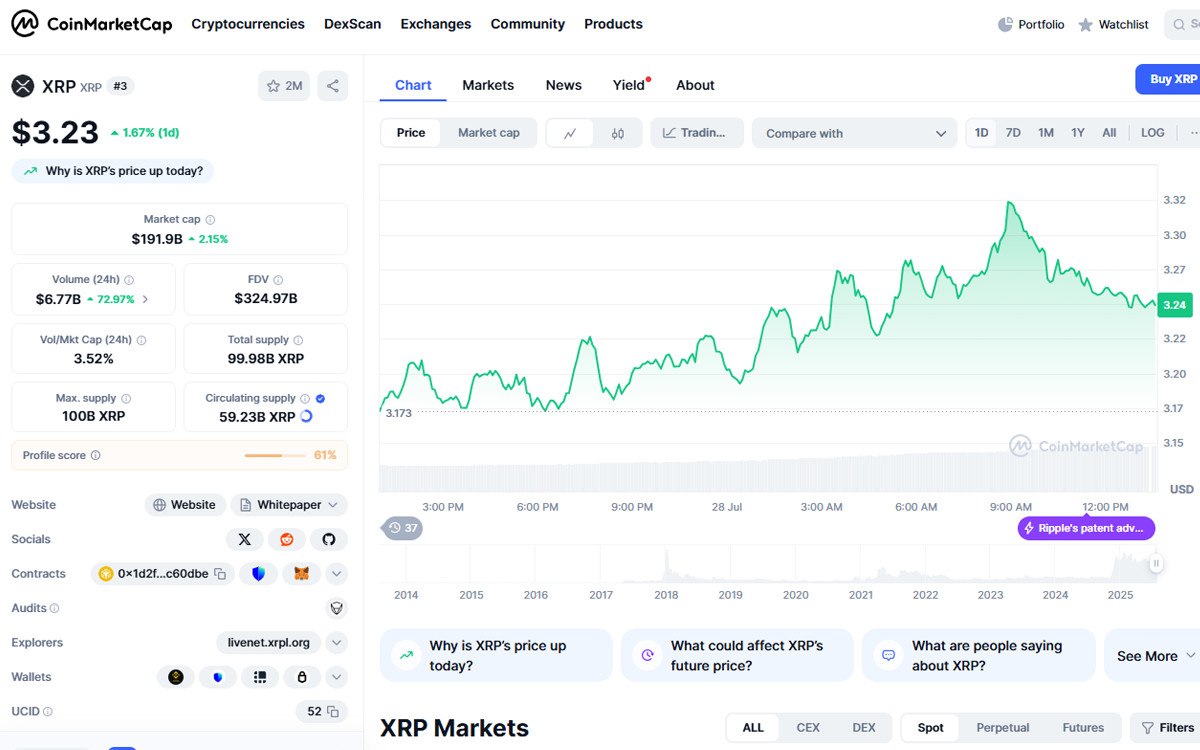Viewport: 1200px width, 750px height.
Task: Click the MetaMask fox icon
Action: (x=301, y=574)
